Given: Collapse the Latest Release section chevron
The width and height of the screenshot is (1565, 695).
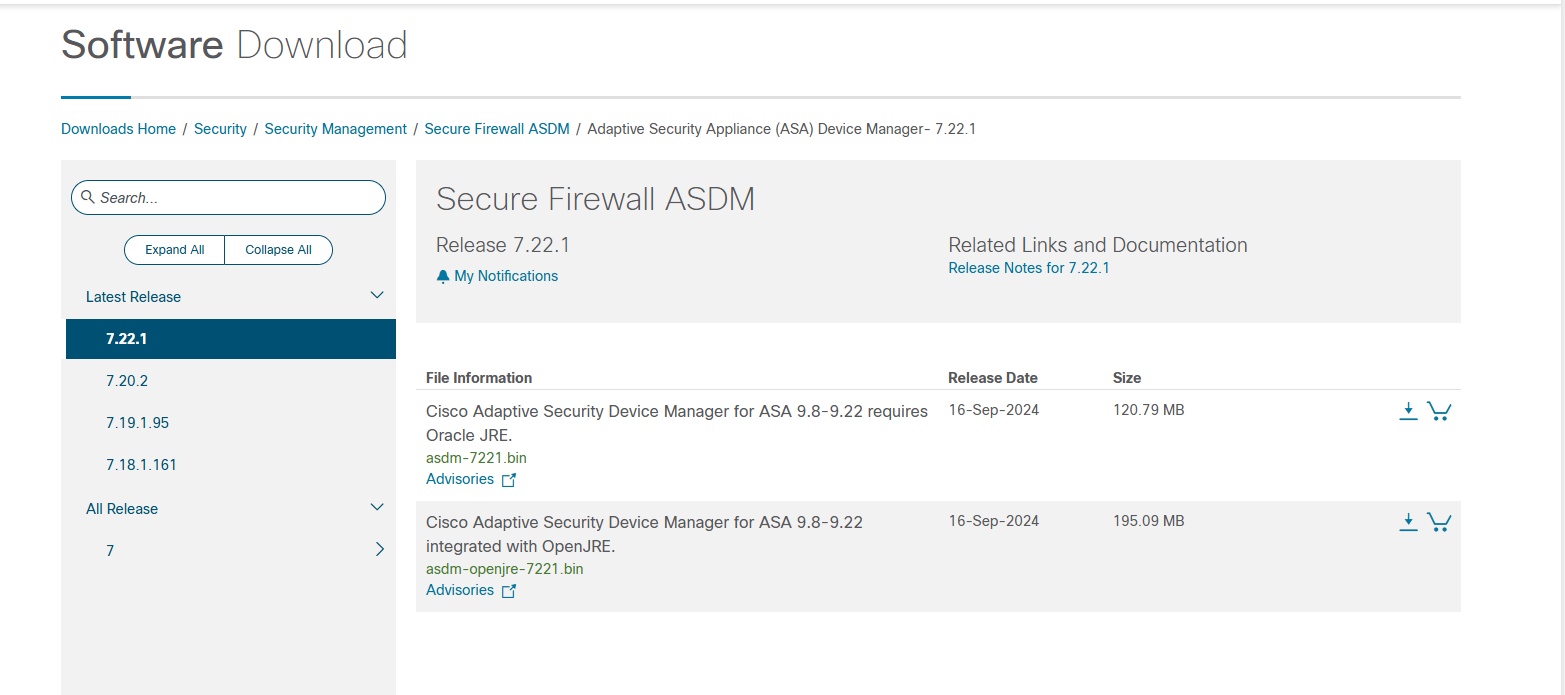Looking at the screenshot, I should [x=377, y=296].
